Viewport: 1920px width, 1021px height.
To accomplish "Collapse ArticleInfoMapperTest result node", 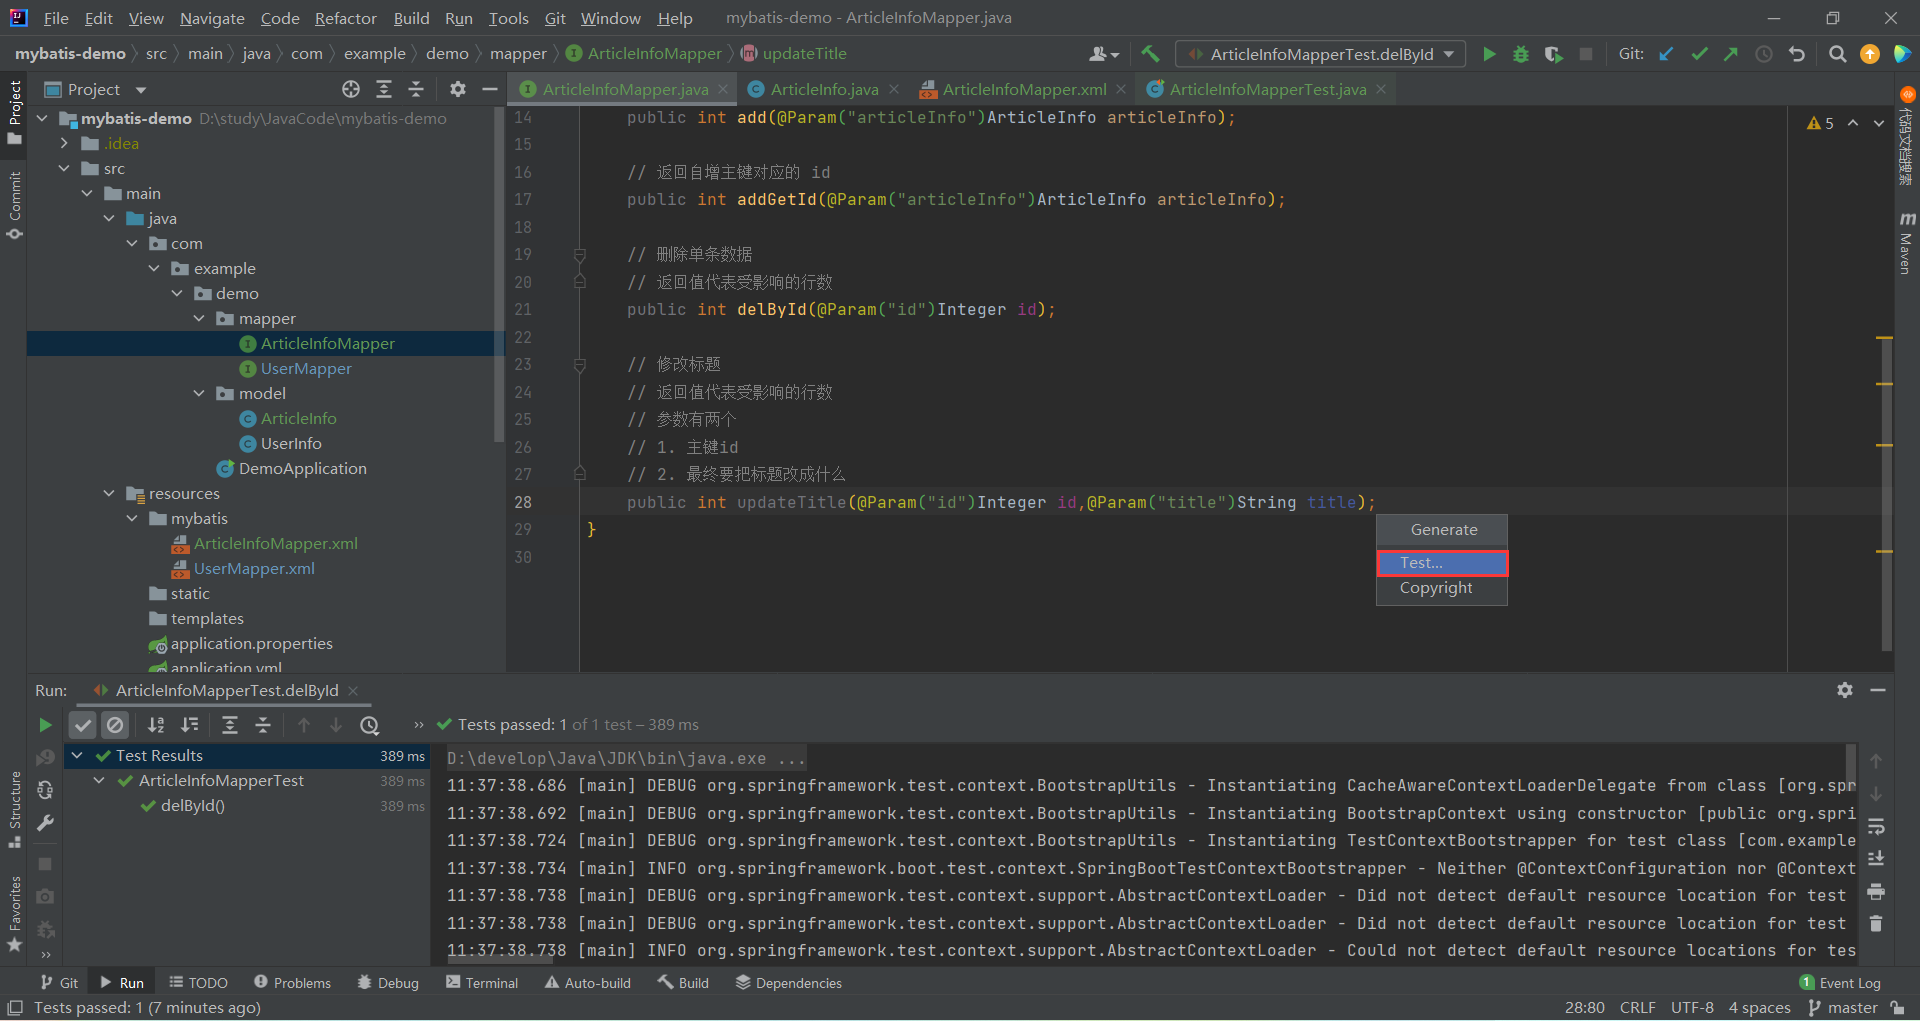I will click(x=99, y=780).
